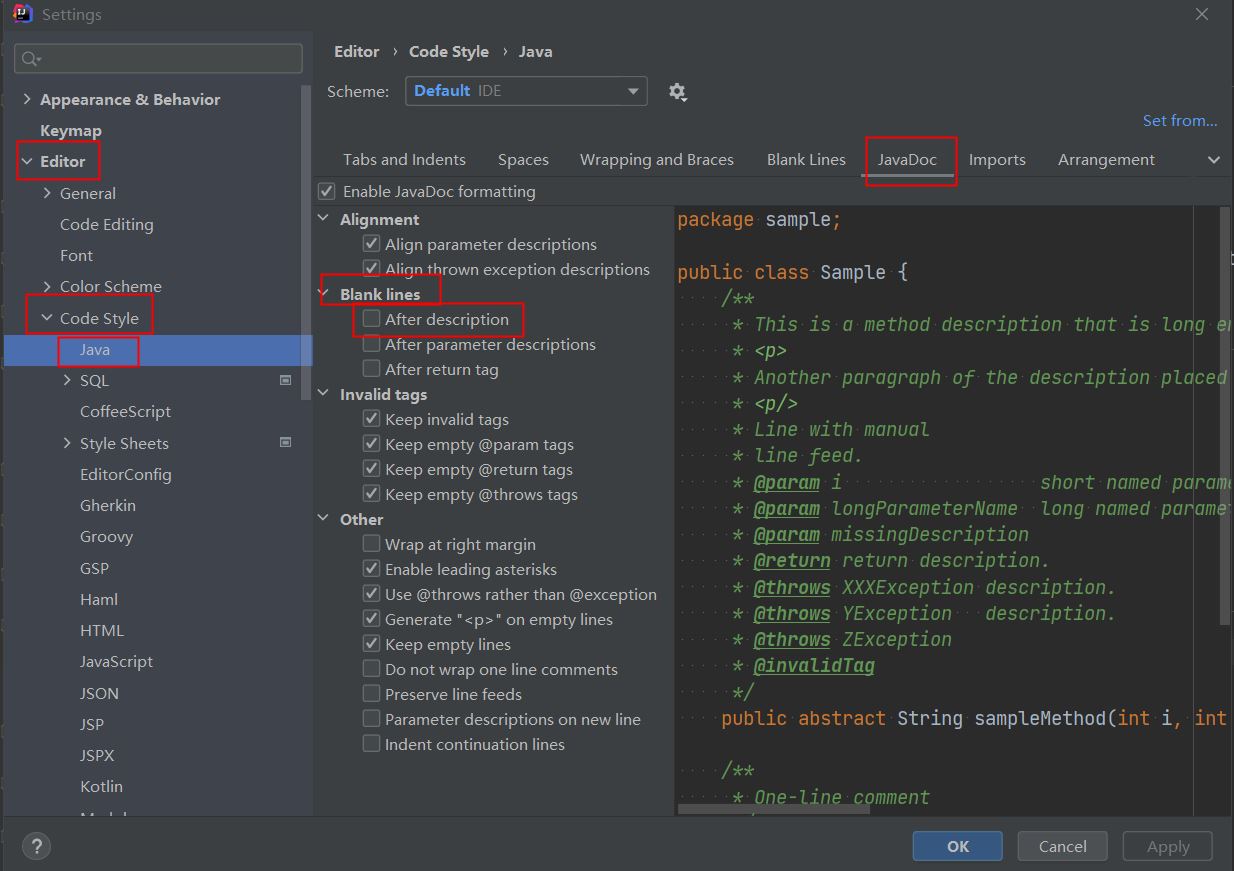Enable After parameter descriptions checkbox

[372, 344]
